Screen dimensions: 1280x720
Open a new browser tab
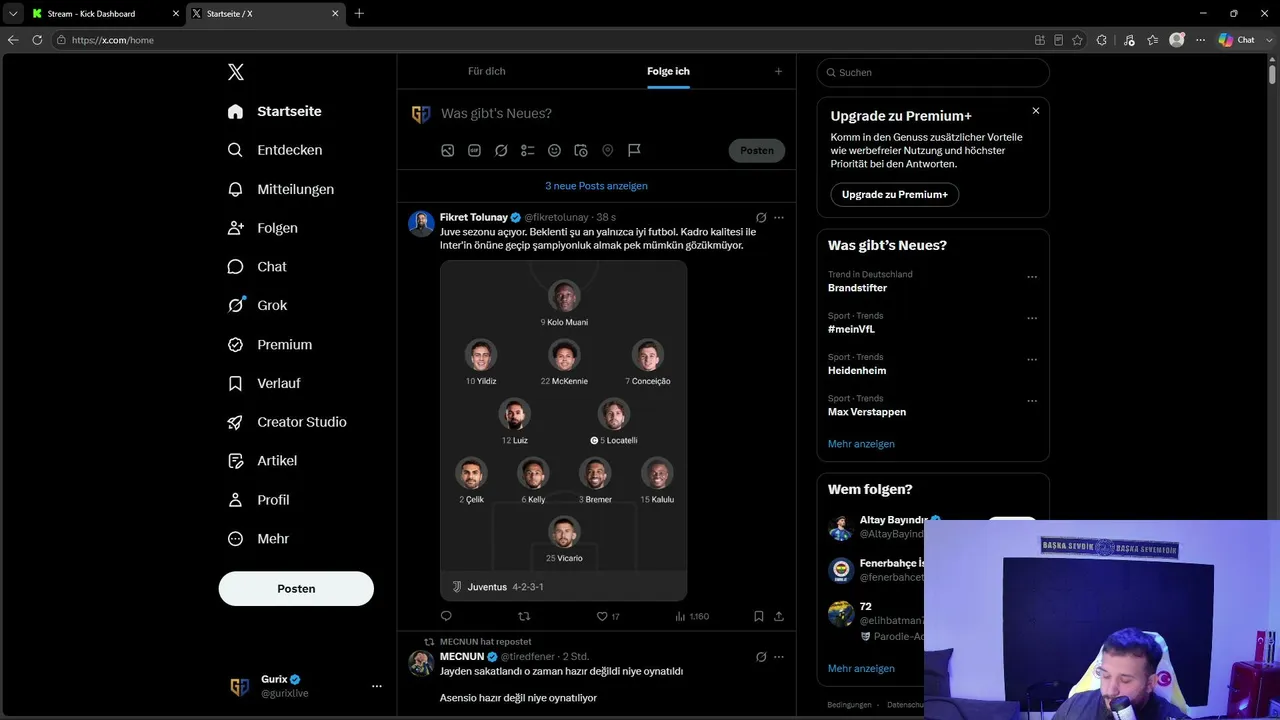tap(360, 14)
